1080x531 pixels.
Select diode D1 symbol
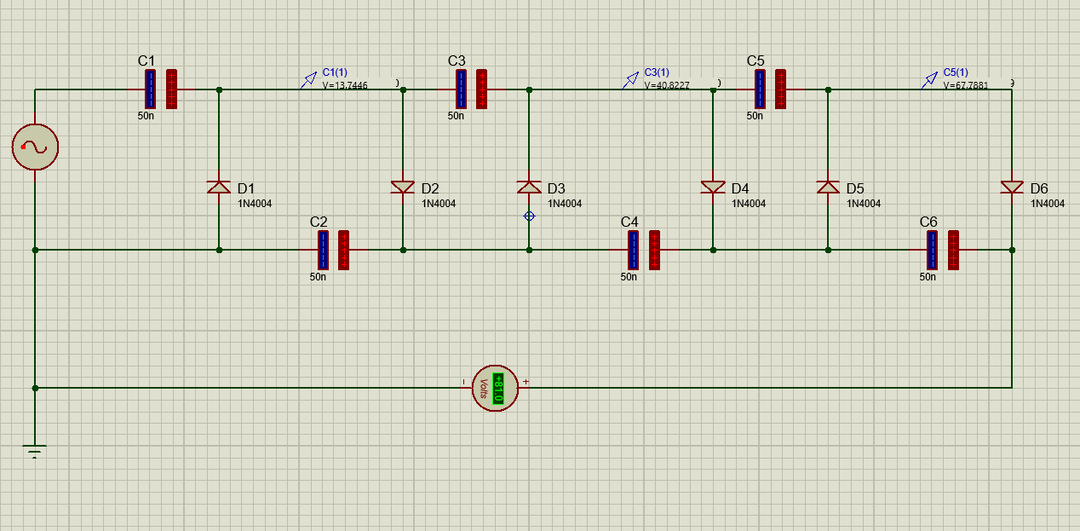pos(219,187)
